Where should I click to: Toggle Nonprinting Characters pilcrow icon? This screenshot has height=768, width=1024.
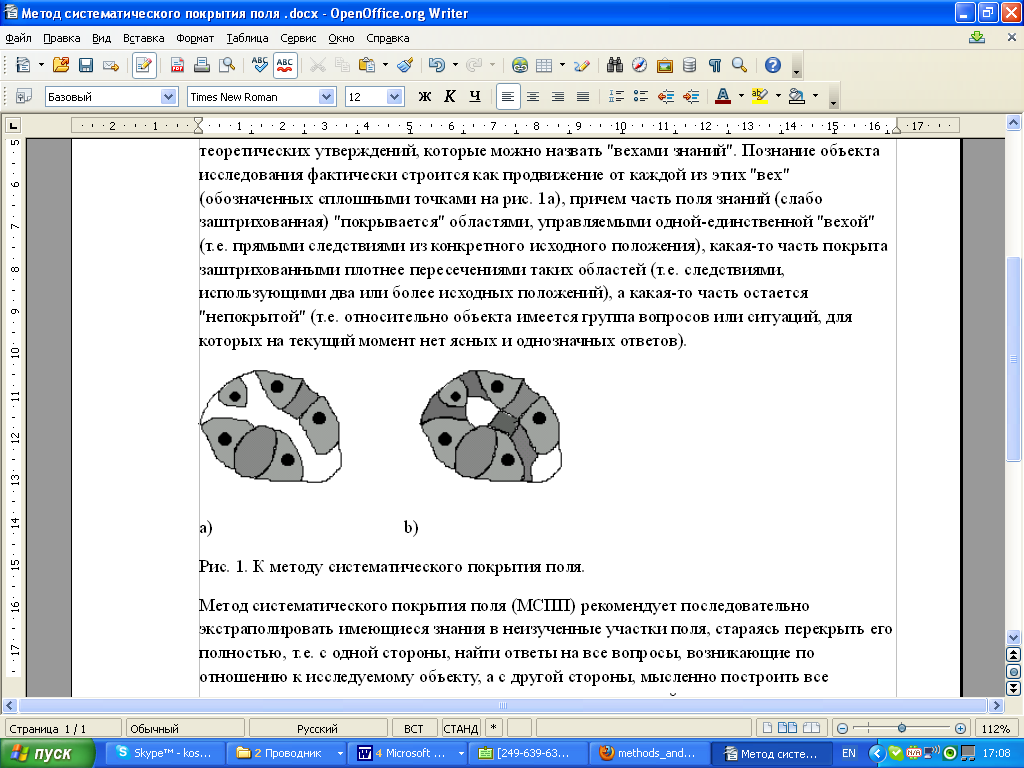pos(714,65)
